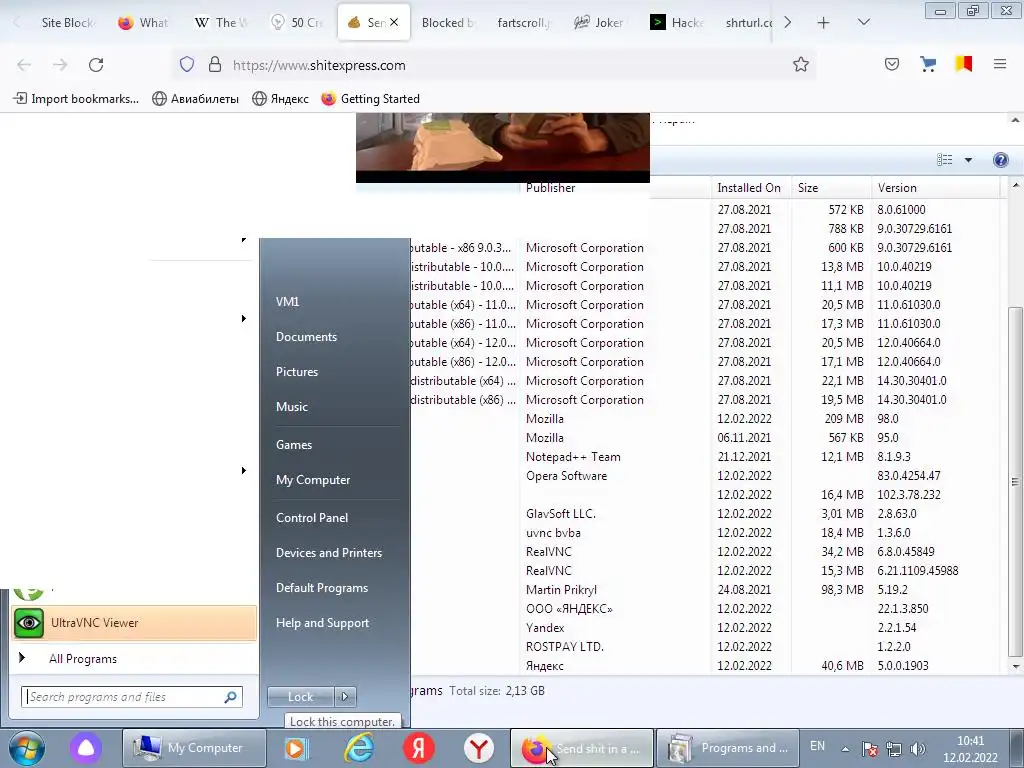Expand shutdown options arrow beside Lock
1024x768 pixels.
click(x=345, y=697)
